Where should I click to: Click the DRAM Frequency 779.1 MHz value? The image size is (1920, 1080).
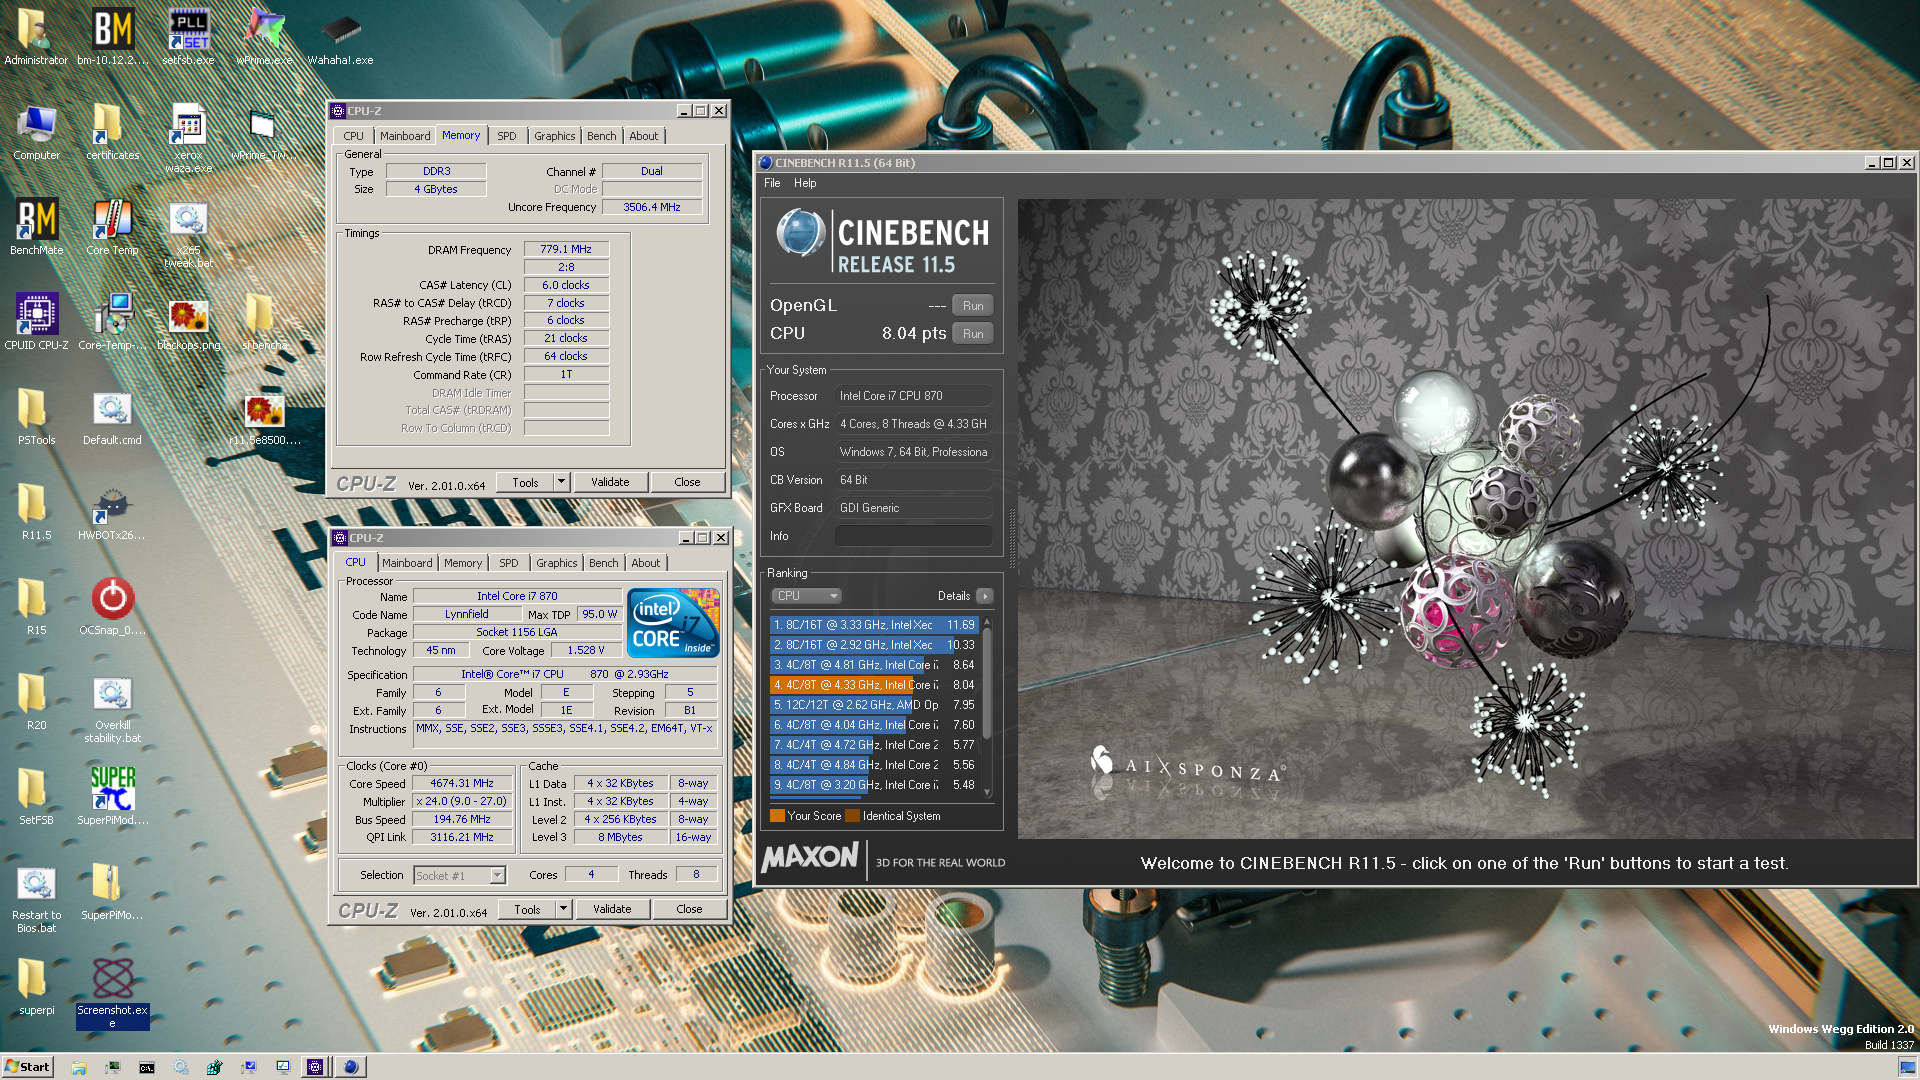point(566,249)
